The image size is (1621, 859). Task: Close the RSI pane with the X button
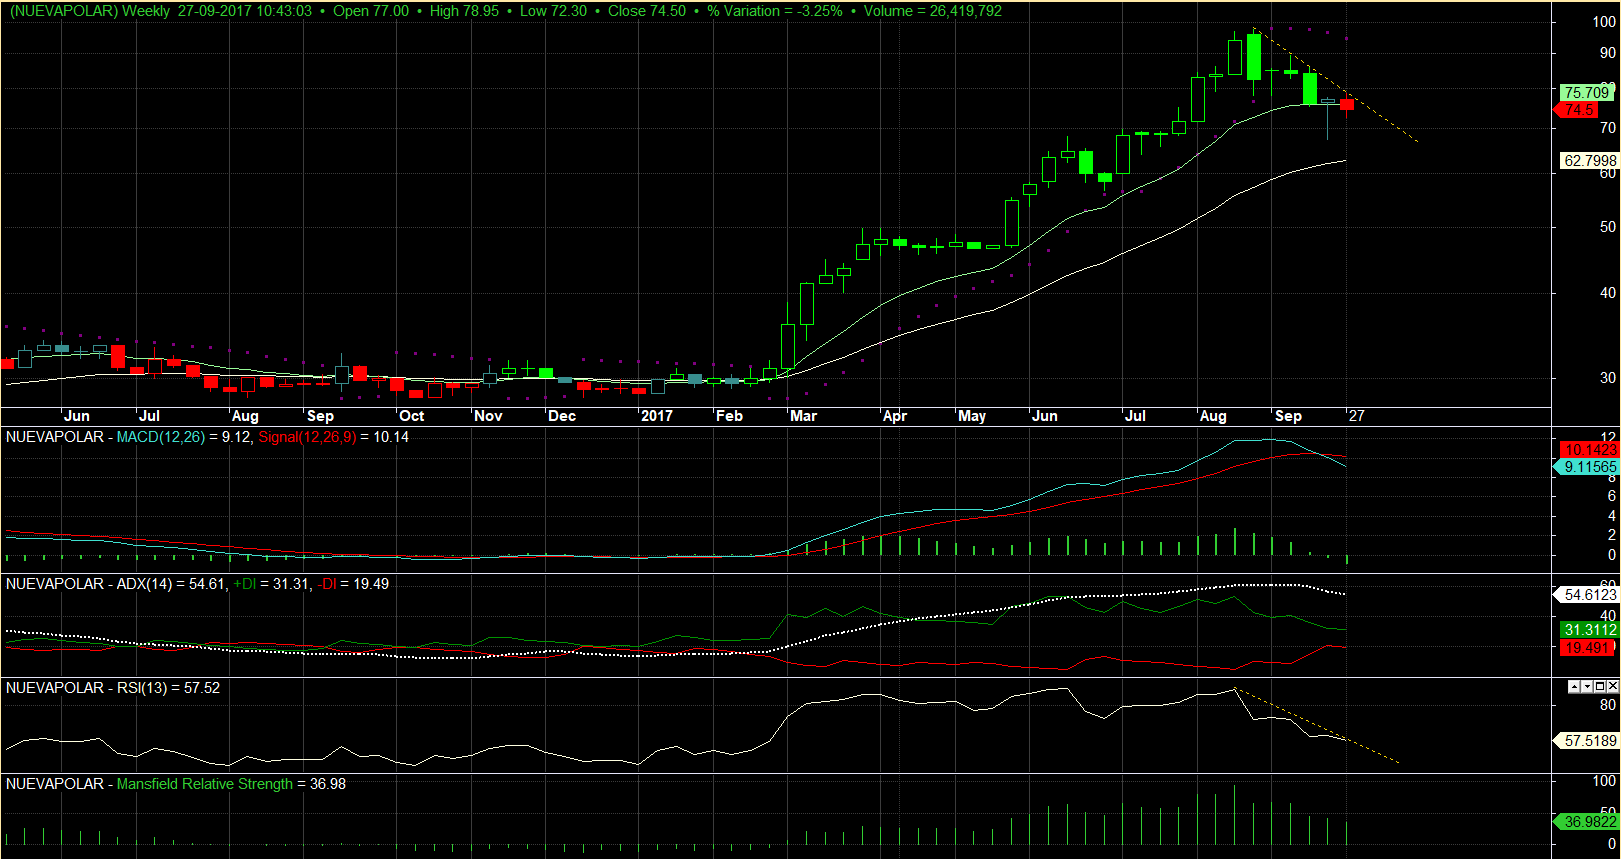[1613, 686]
